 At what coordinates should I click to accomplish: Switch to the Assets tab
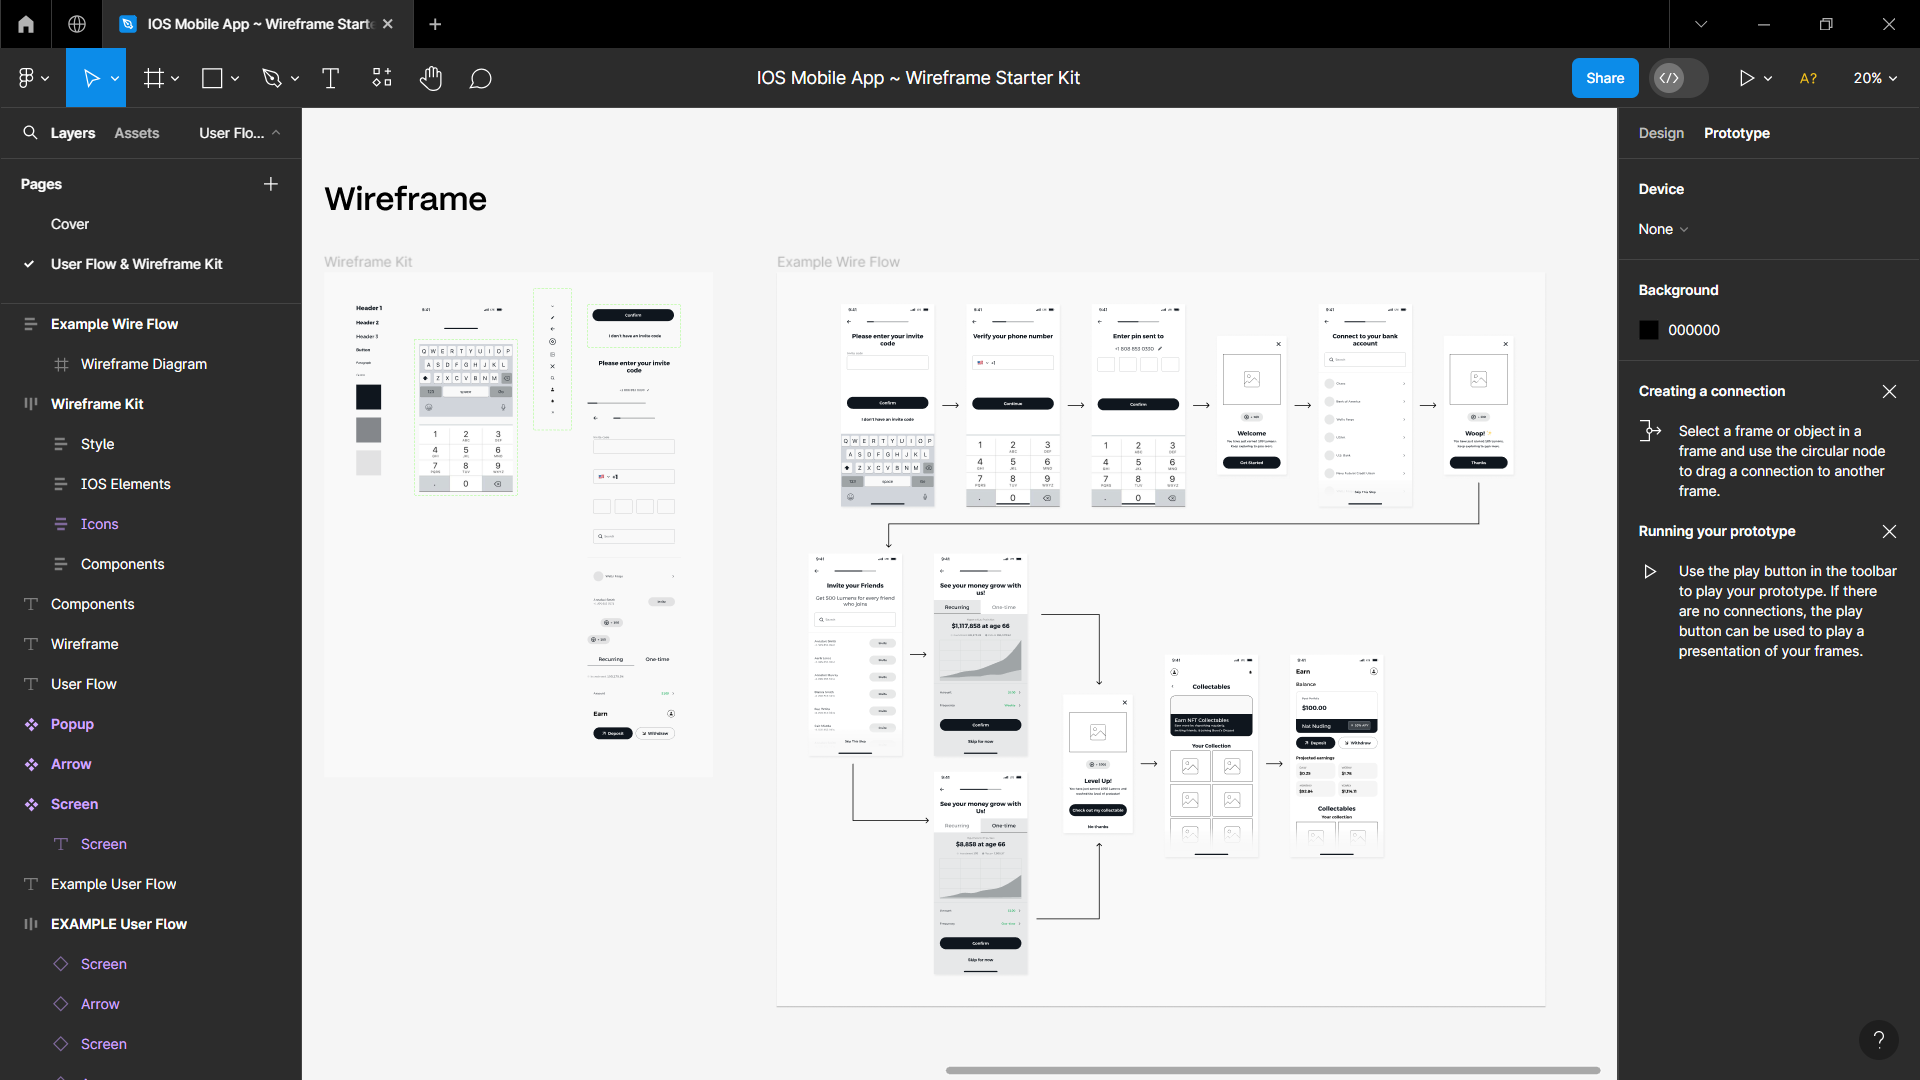(x=136, y=133)
